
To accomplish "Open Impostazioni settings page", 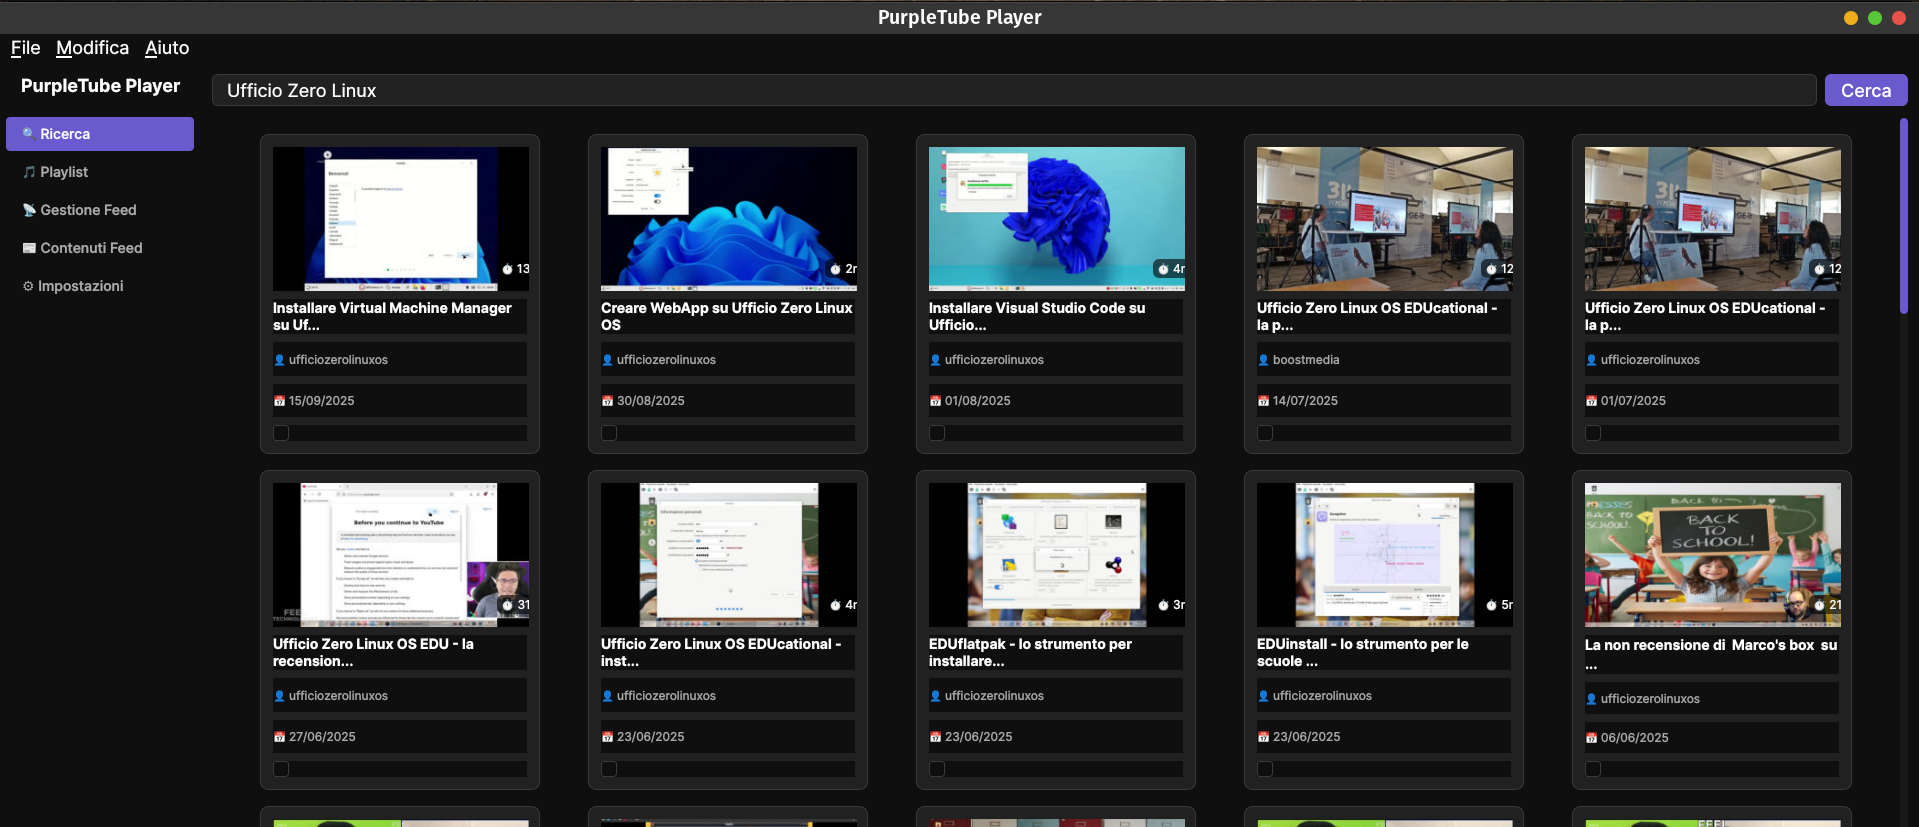I will pos(100,286).
